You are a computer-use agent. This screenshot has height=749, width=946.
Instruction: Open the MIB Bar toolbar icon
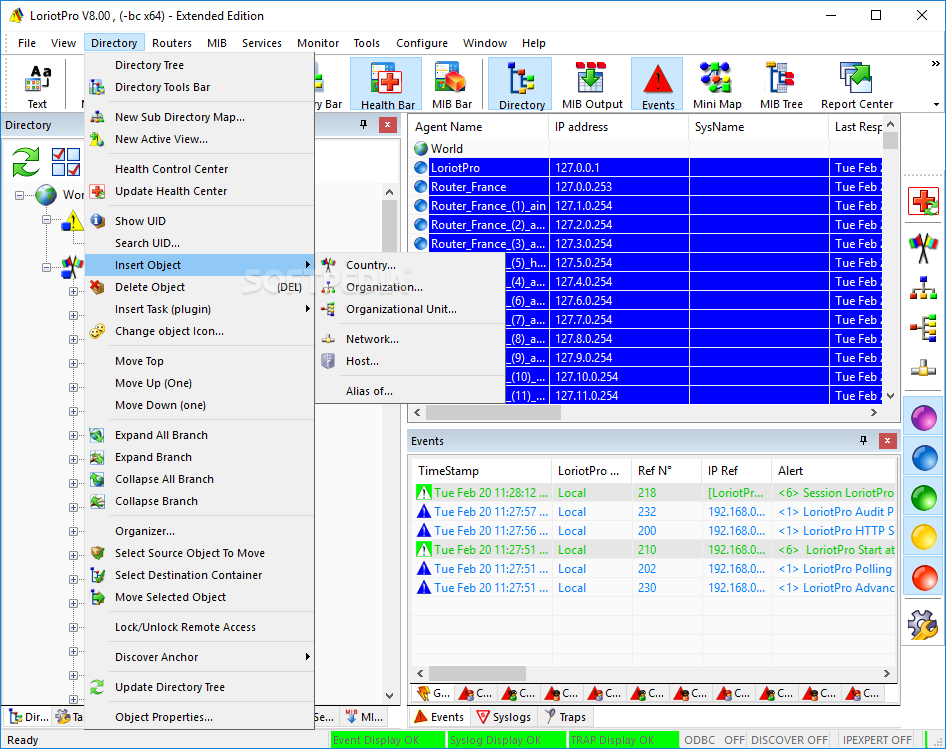pos(451,85)
